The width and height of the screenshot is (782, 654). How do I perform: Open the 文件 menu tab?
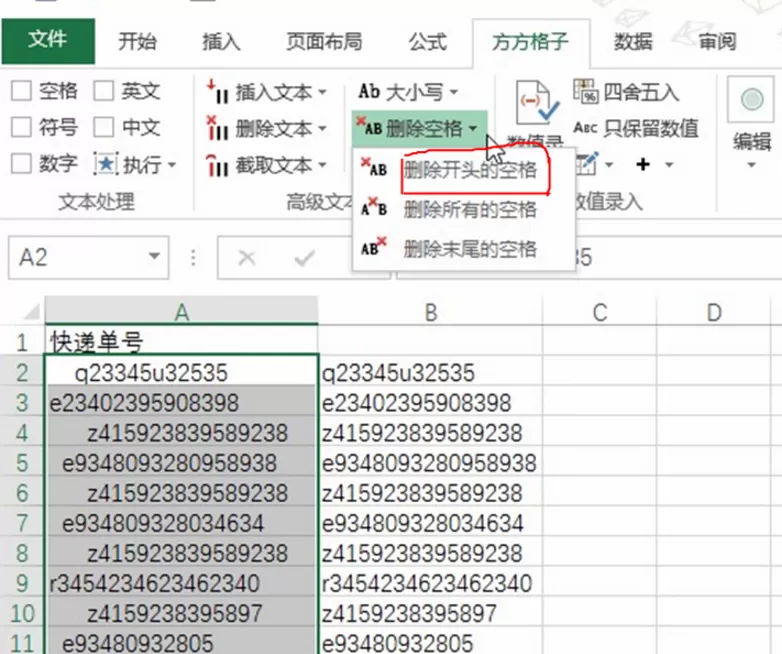point(48,41)
